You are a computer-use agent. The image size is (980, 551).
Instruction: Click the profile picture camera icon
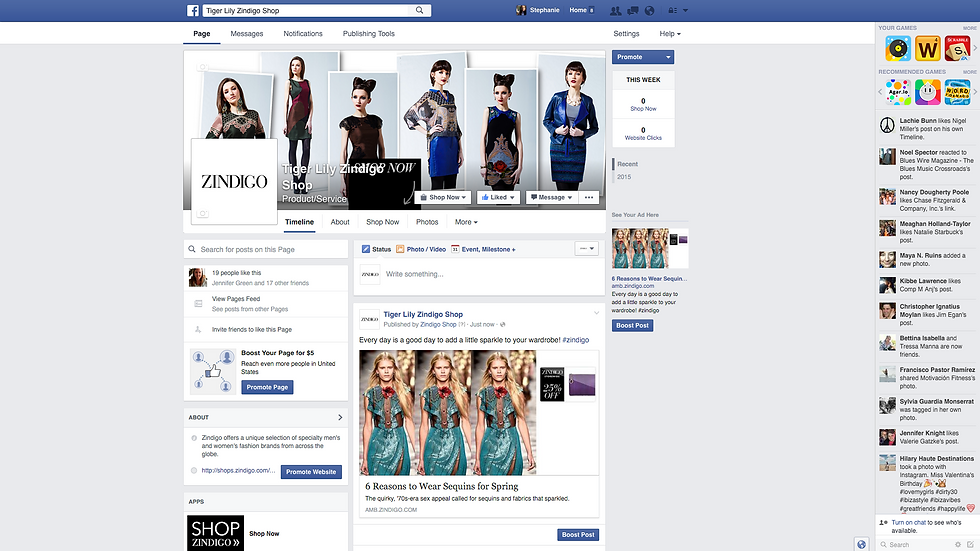pos(202,214)
